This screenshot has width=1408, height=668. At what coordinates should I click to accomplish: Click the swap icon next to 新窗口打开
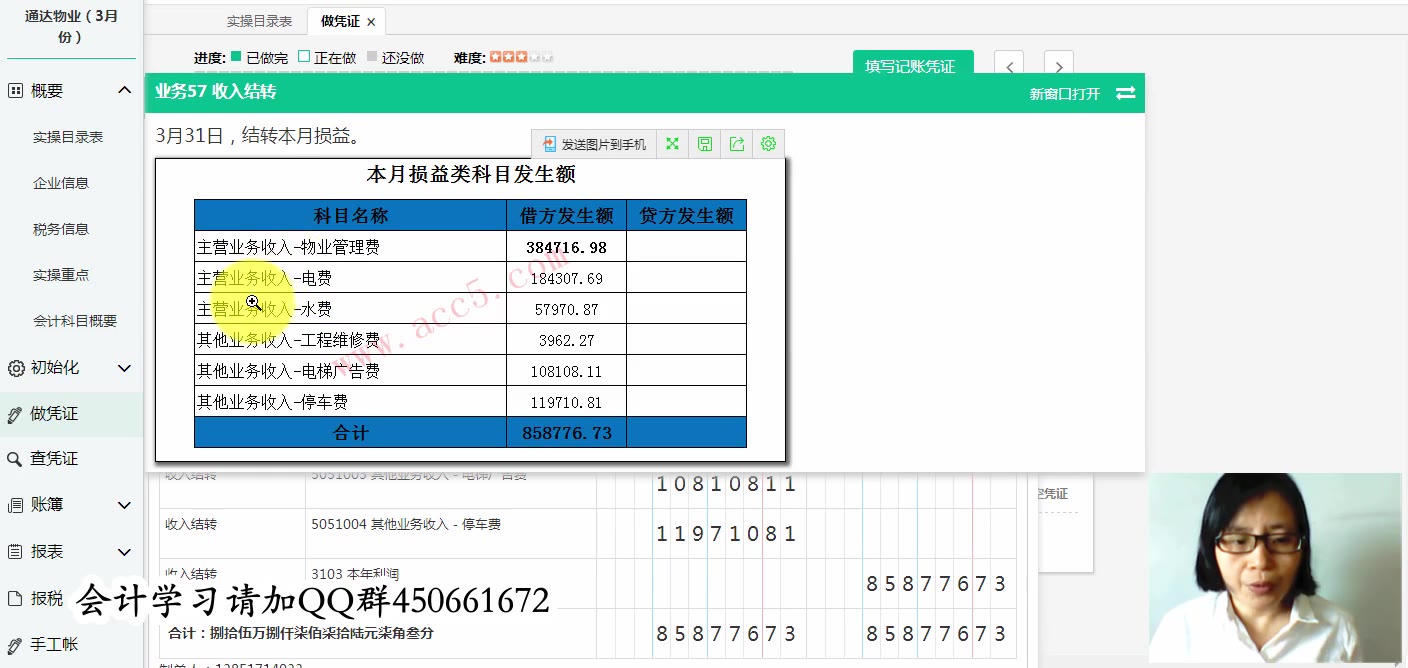[1128, 92]
